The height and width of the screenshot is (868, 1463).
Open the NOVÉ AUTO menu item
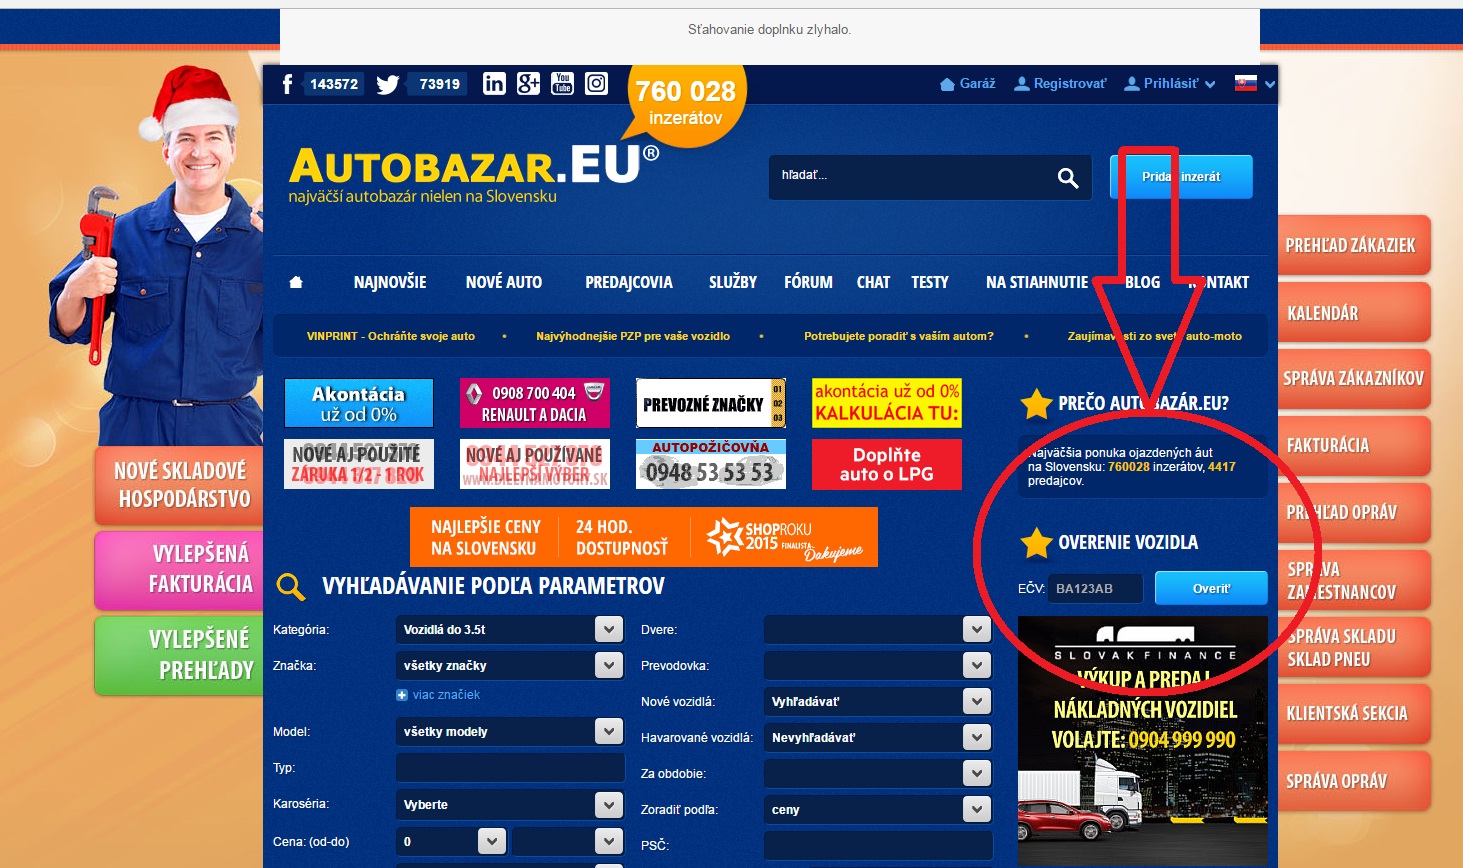504,282
